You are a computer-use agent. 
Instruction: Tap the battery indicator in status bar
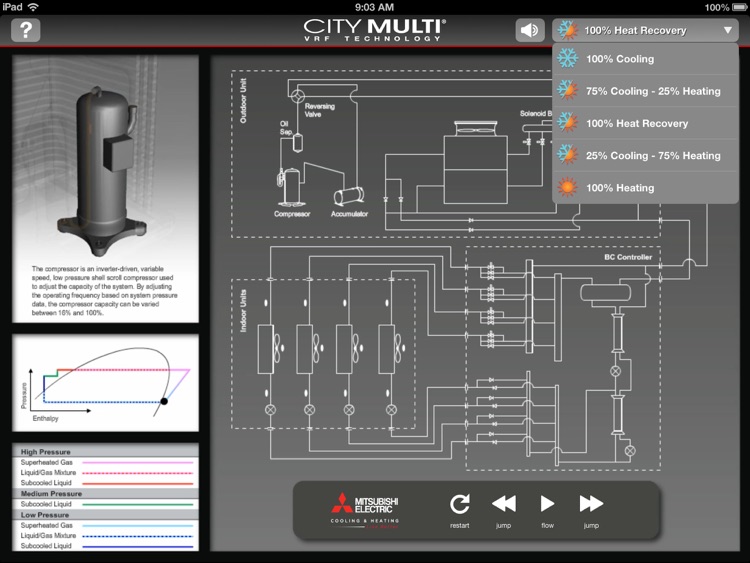pyautogui.click(x=739, y=7)
